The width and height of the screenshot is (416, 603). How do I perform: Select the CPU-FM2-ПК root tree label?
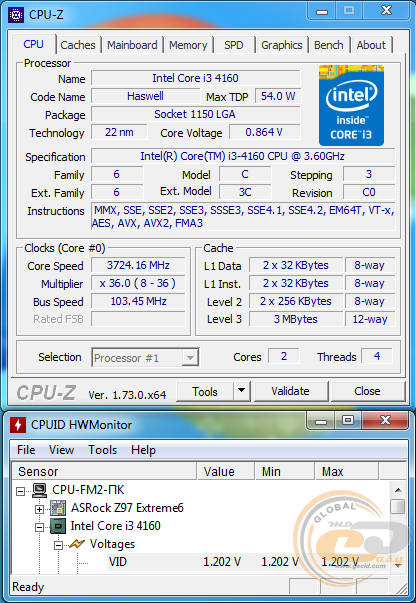coord(88,490)
